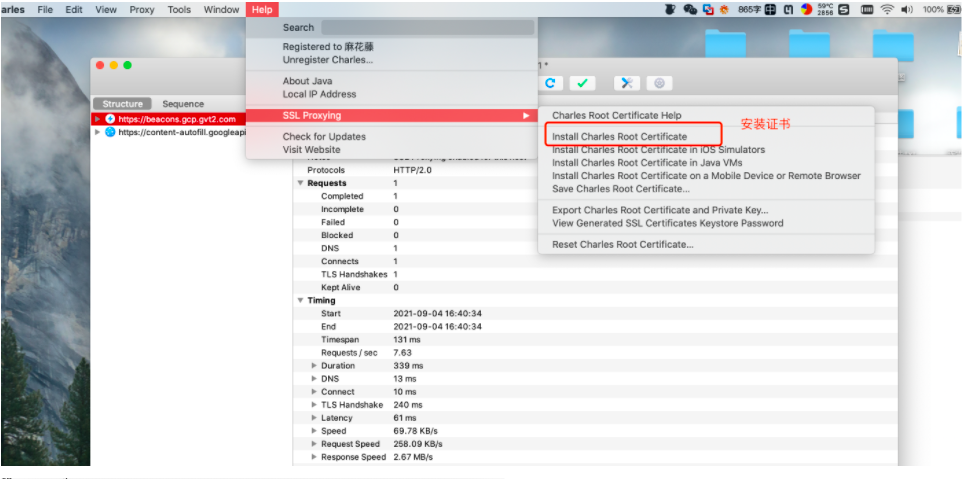Open the View menu
964x479 pixels.
[106, 9]
